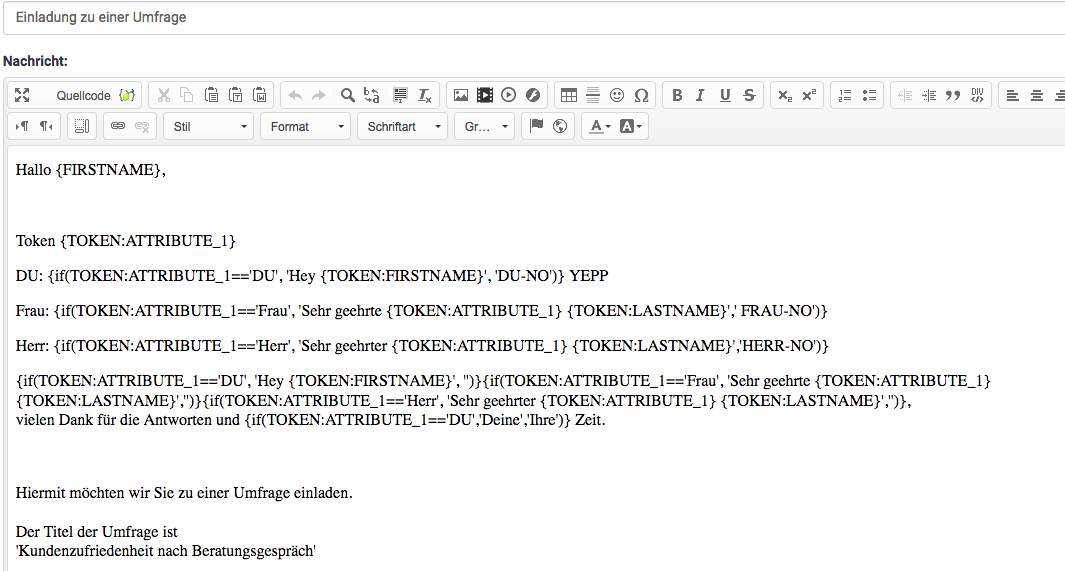Choose the background color picker
Screen dimensions: 1065x571
632,126
